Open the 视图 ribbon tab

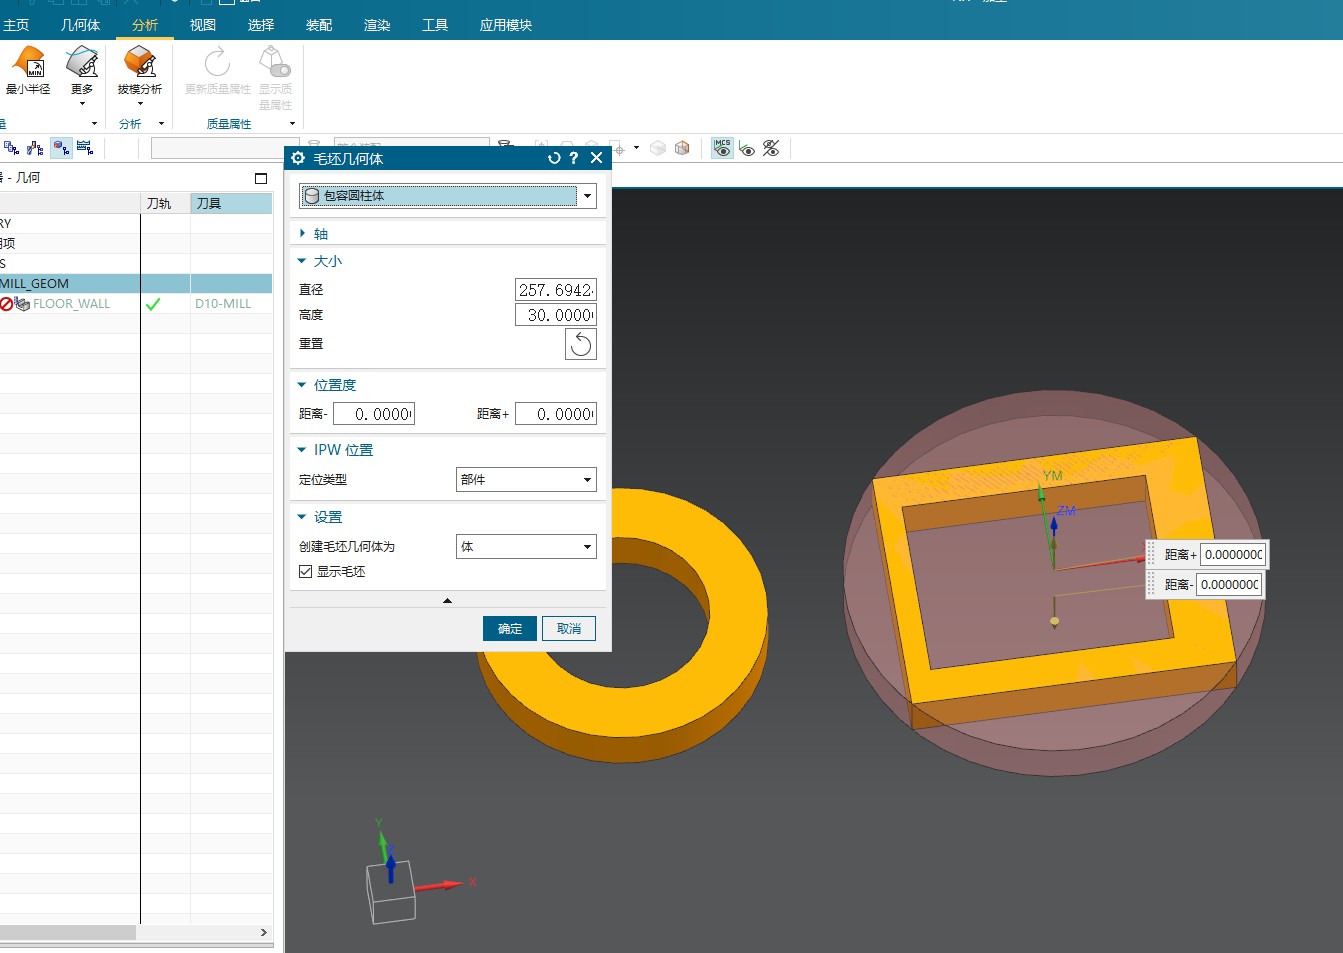(203, 25)
